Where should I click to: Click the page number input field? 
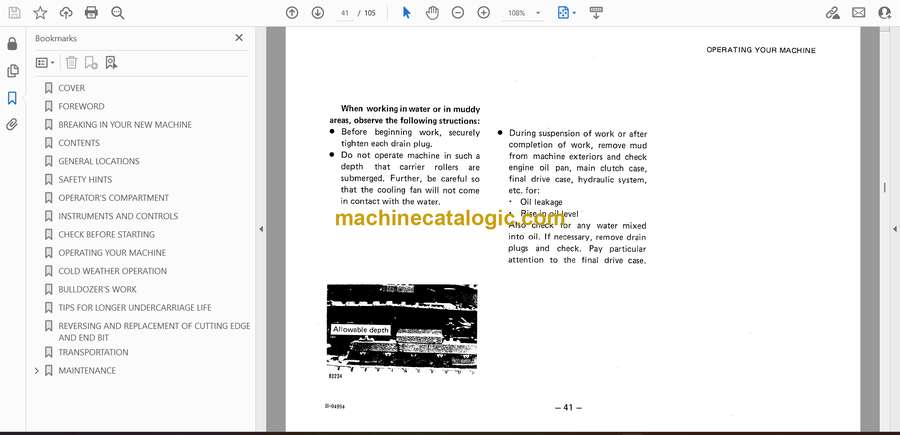pos(345,13)
